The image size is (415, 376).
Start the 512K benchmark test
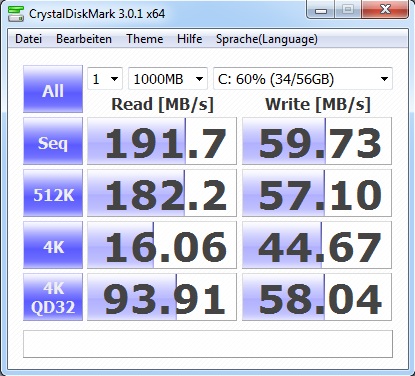click(53, 193)
